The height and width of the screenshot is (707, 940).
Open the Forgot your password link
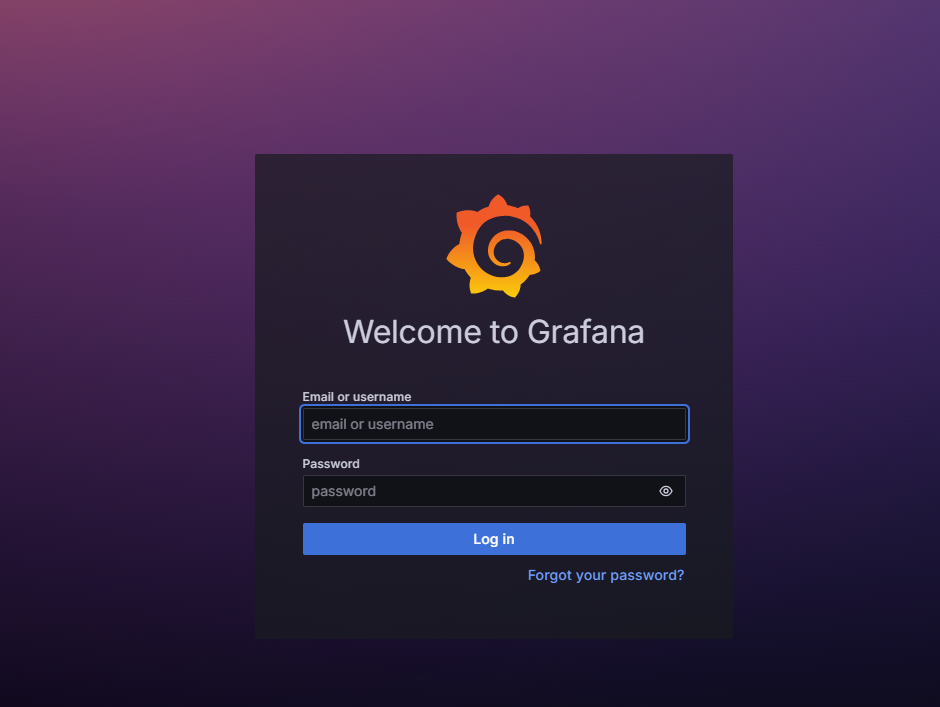coord(605,575)
